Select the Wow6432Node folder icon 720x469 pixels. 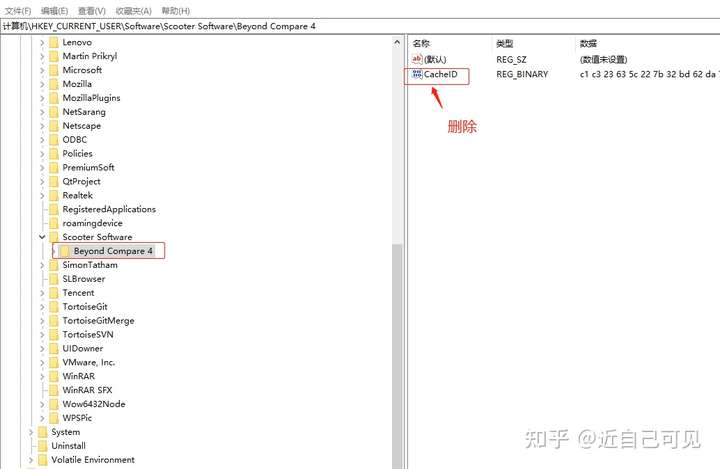tap(54, 404)
